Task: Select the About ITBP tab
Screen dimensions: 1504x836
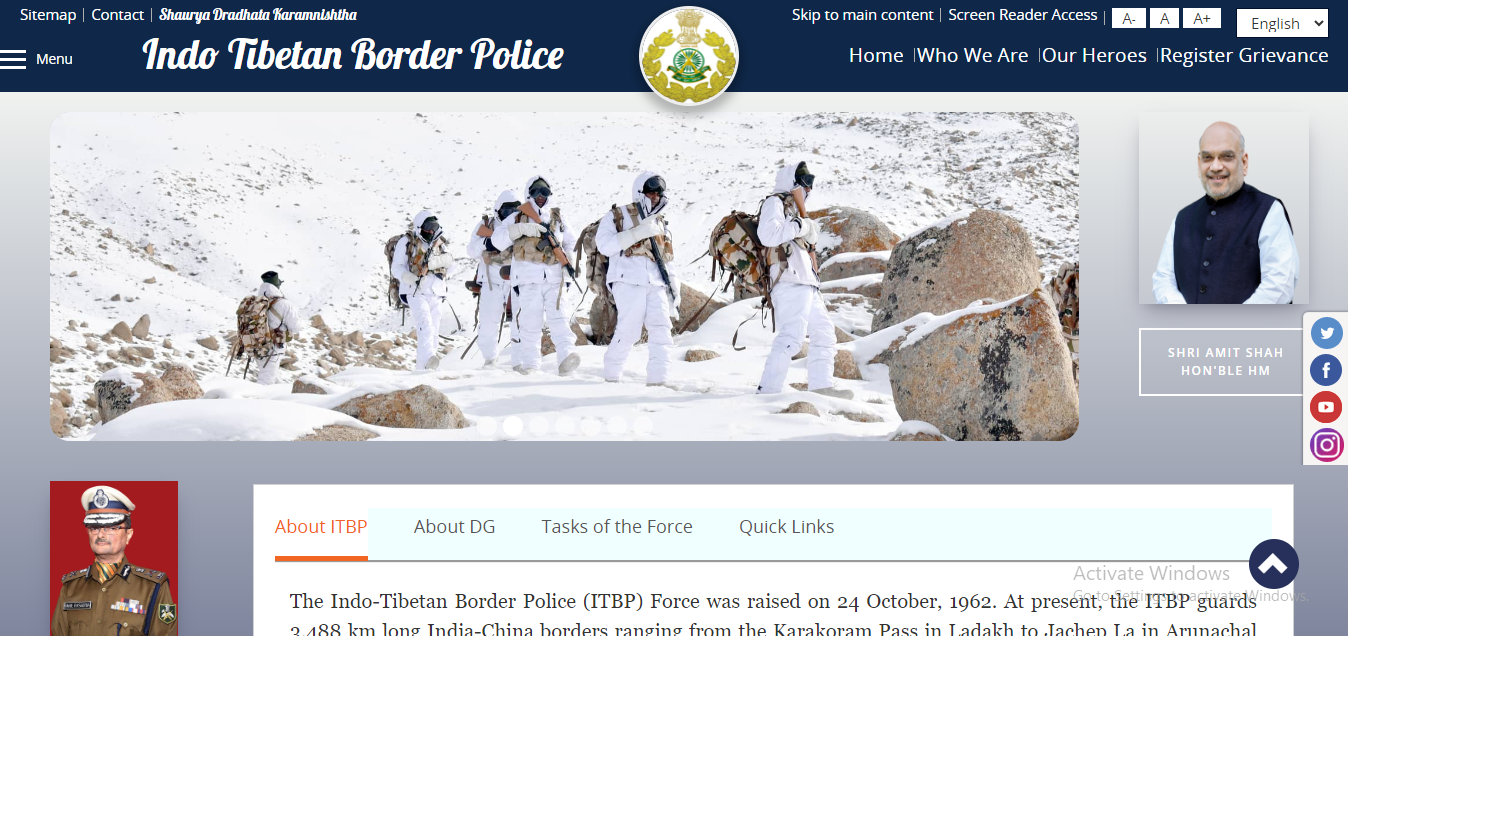Action: pyautogui.click(x=321, y=527)
